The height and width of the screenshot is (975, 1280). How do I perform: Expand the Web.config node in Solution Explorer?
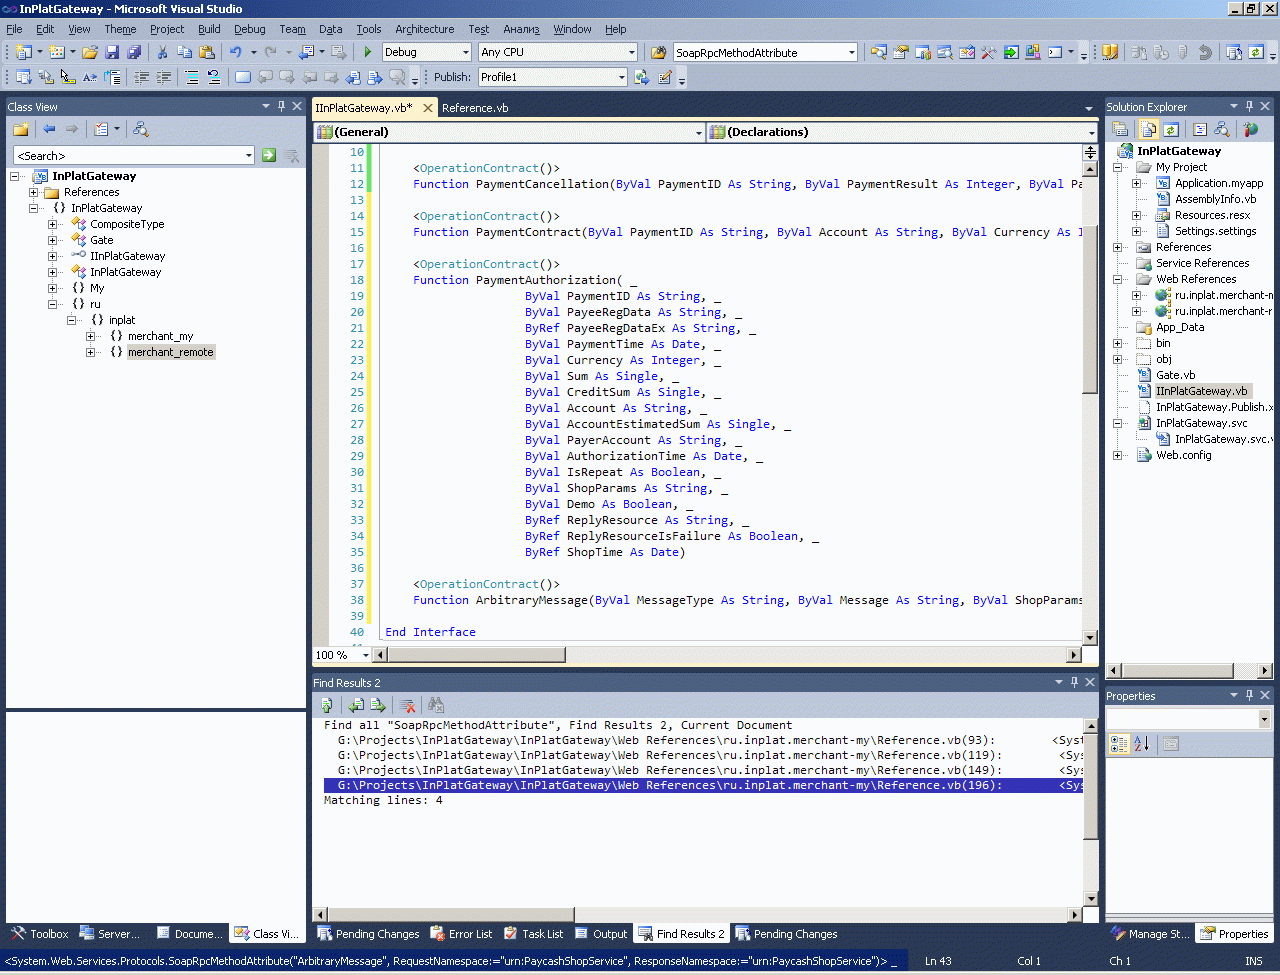[x=1118, y=455]
